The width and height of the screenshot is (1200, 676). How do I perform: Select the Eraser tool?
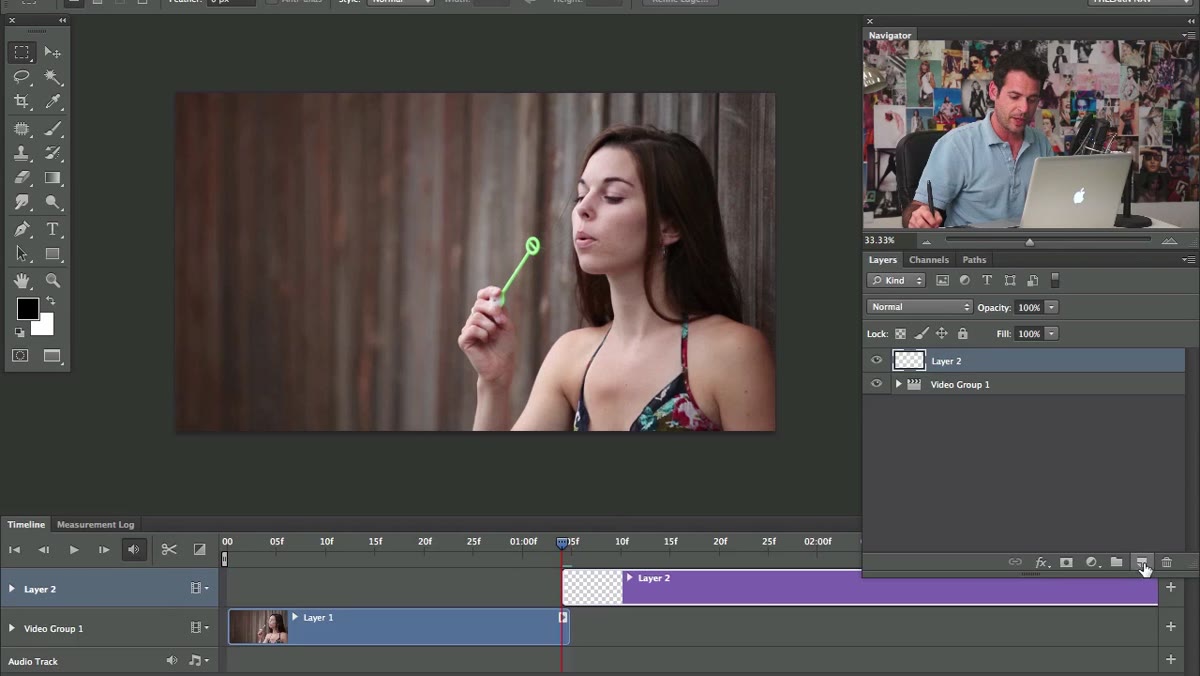[21, 178]
